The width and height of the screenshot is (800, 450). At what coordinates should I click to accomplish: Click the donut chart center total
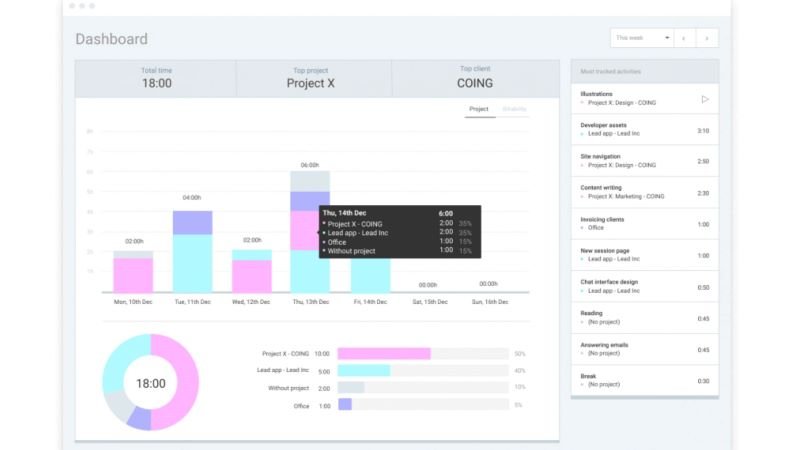tap(151, 383)
